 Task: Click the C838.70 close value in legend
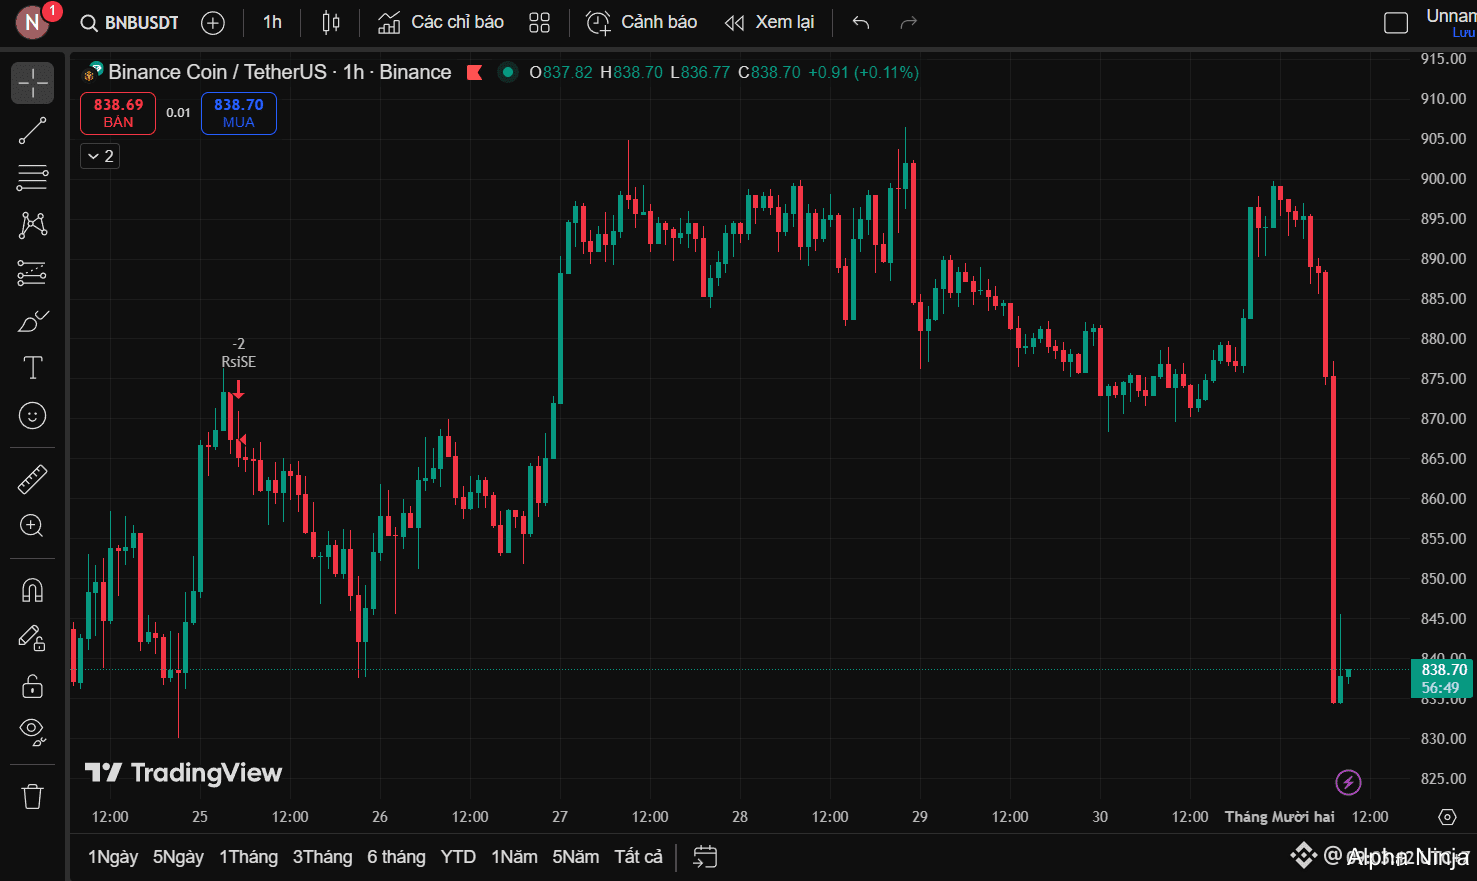[769, 72]
